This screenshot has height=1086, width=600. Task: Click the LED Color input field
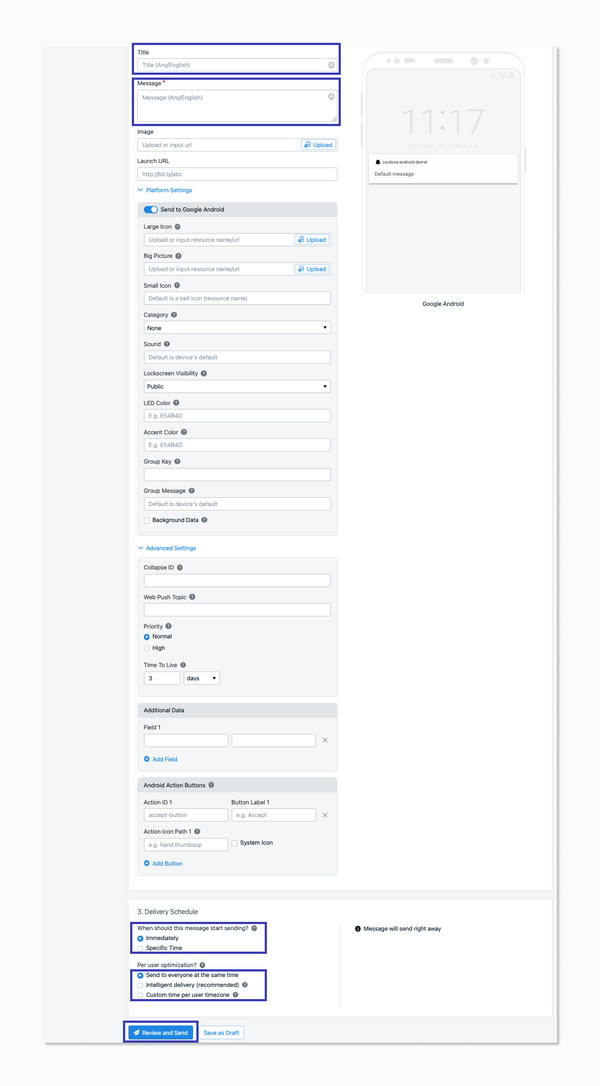pyautogui.click(x=236, y=415)
